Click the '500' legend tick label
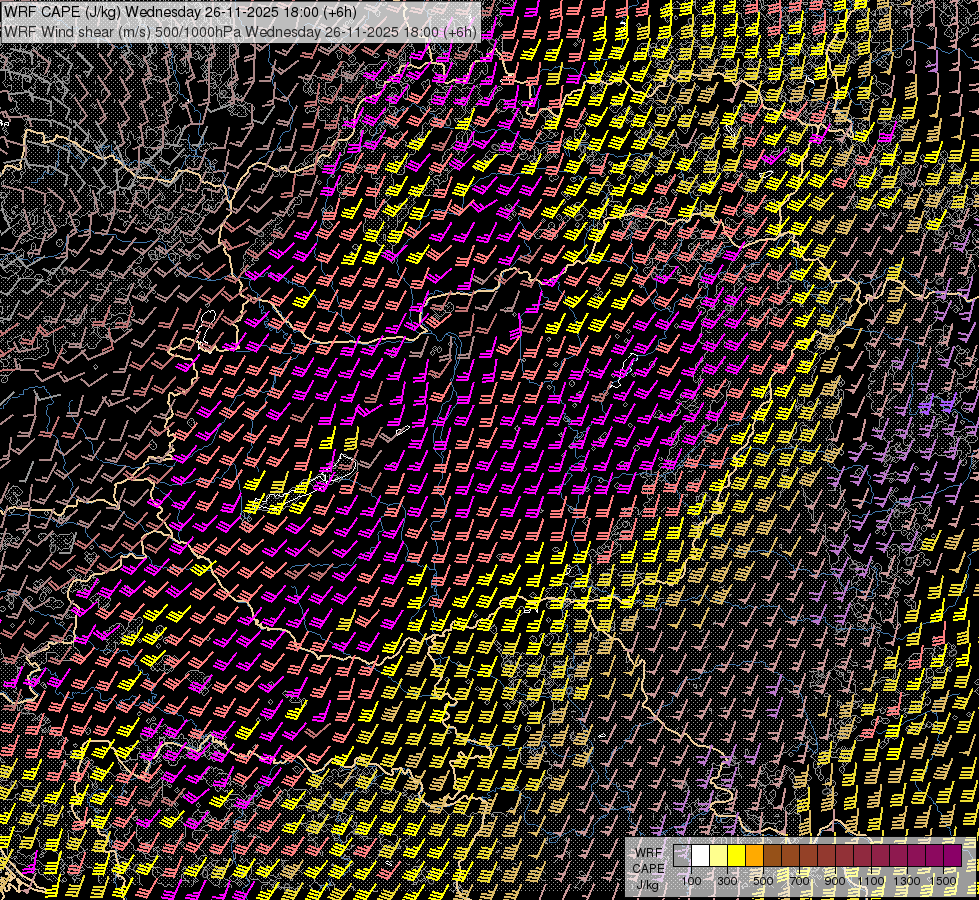This screenshot has height=900, width=979. 763,881
